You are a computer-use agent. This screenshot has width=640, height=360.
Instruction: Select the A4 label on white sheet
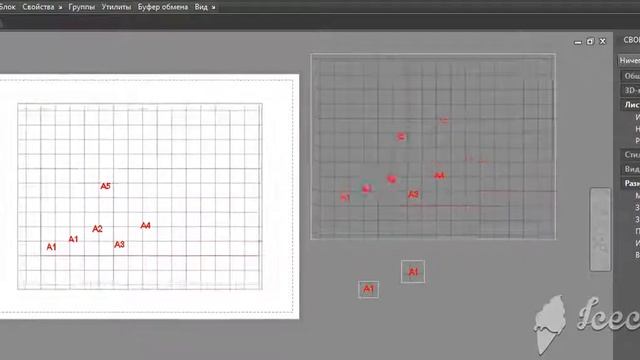(145, 225)
